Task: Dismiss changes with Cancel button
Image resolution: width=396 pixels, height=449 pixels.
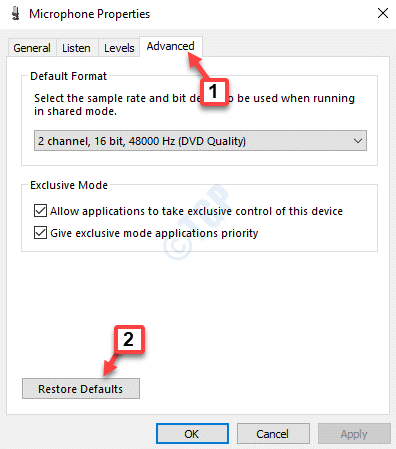Action: (x=273, y=434)
